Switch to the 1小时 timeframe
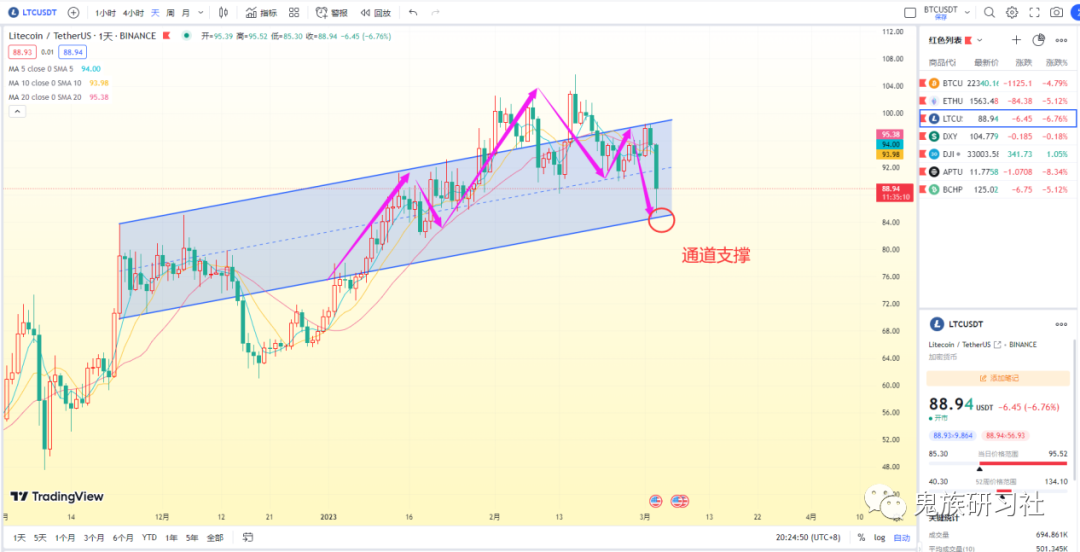This screenshot has height=552, width=1080. point(105,12)
